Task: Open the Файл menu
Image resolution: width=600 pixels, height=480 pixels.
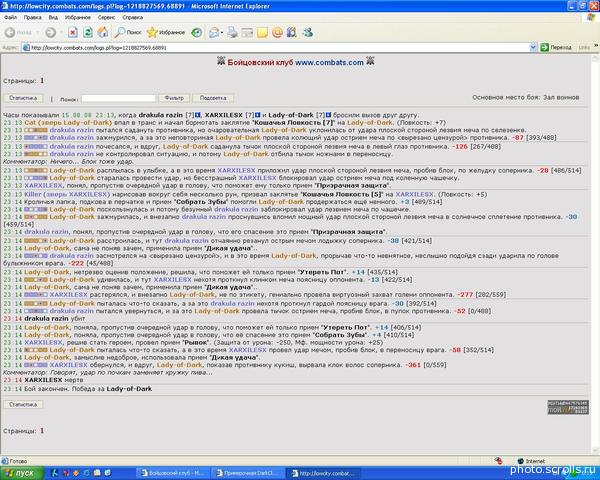Action: pyautogui.click(x=10, y=17)
